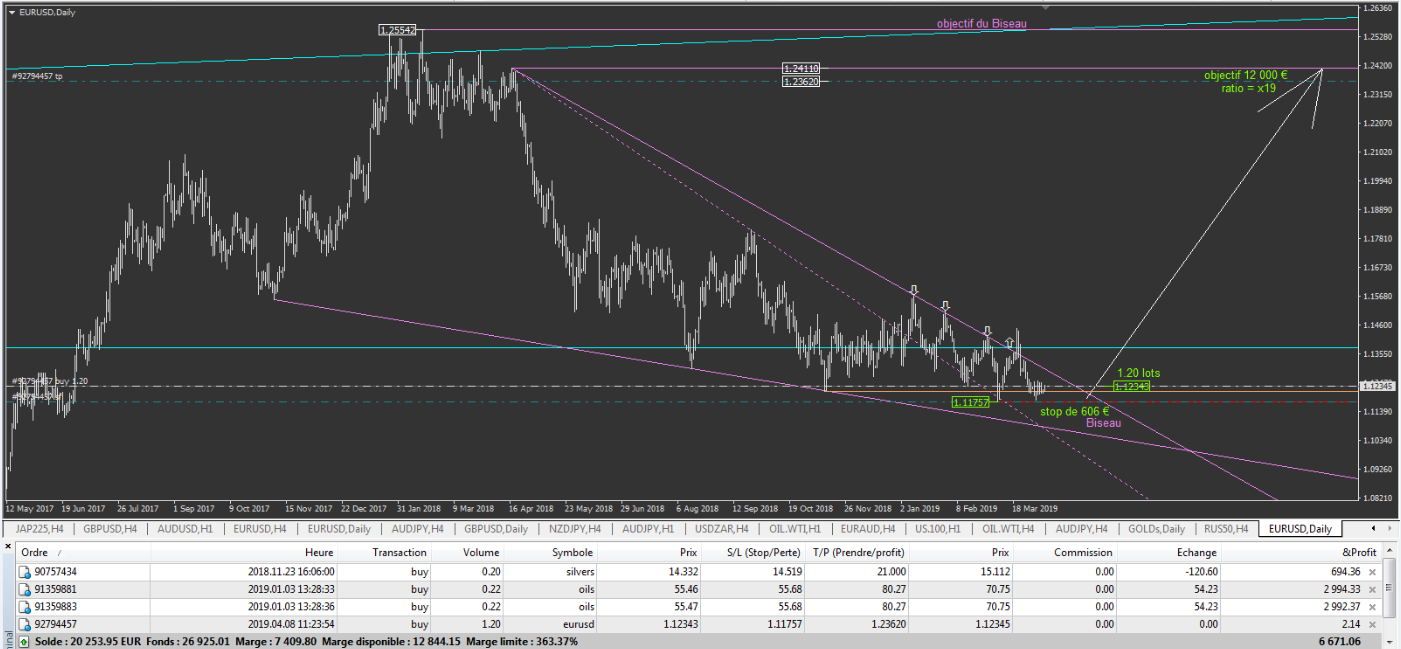Sort orders by the Symbole column header
The width and height of the screenshot is (1401, 649).
tap(572, 552)
